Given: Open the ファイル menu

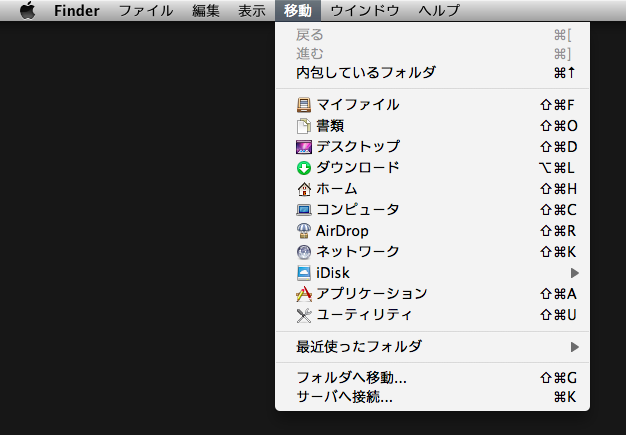Looking at the screenshot, I should tap(146, 10).
